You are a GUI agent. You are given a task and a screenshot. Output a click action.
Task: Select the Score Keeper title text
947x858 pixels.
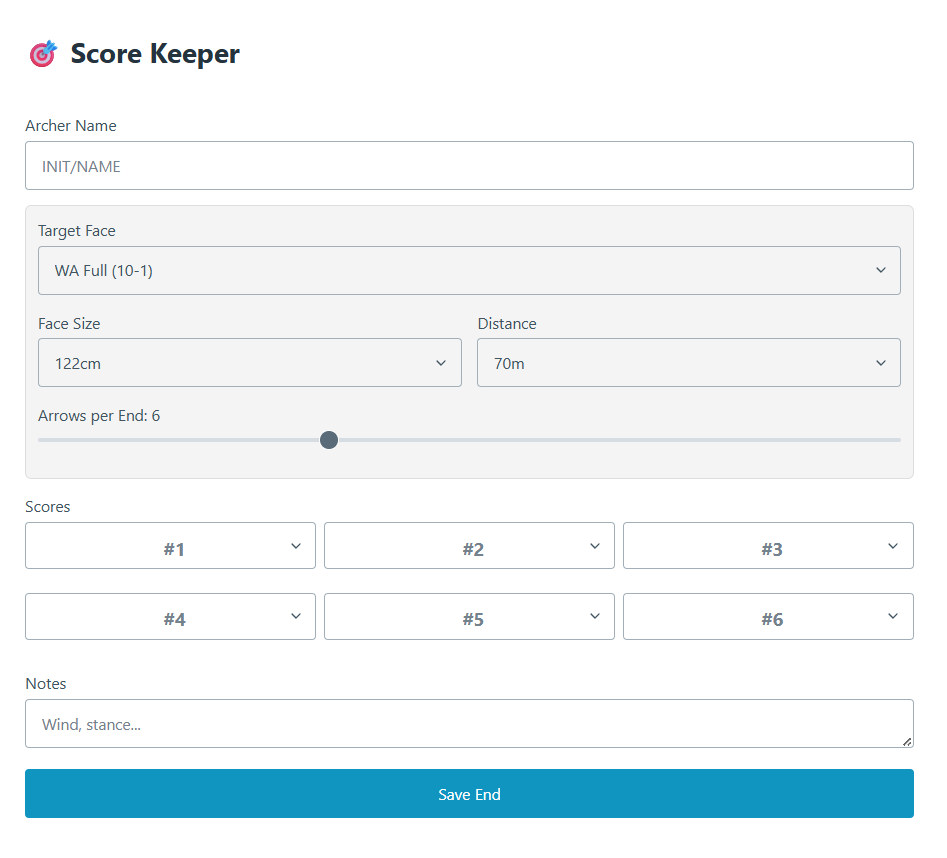tap(154, 54)
